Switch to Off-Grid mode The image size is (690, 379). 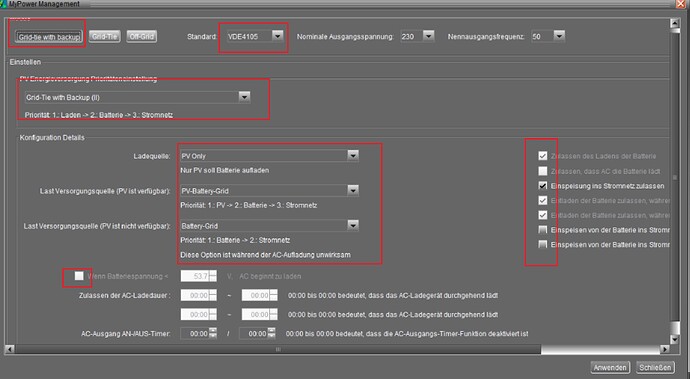pos(142,37)
